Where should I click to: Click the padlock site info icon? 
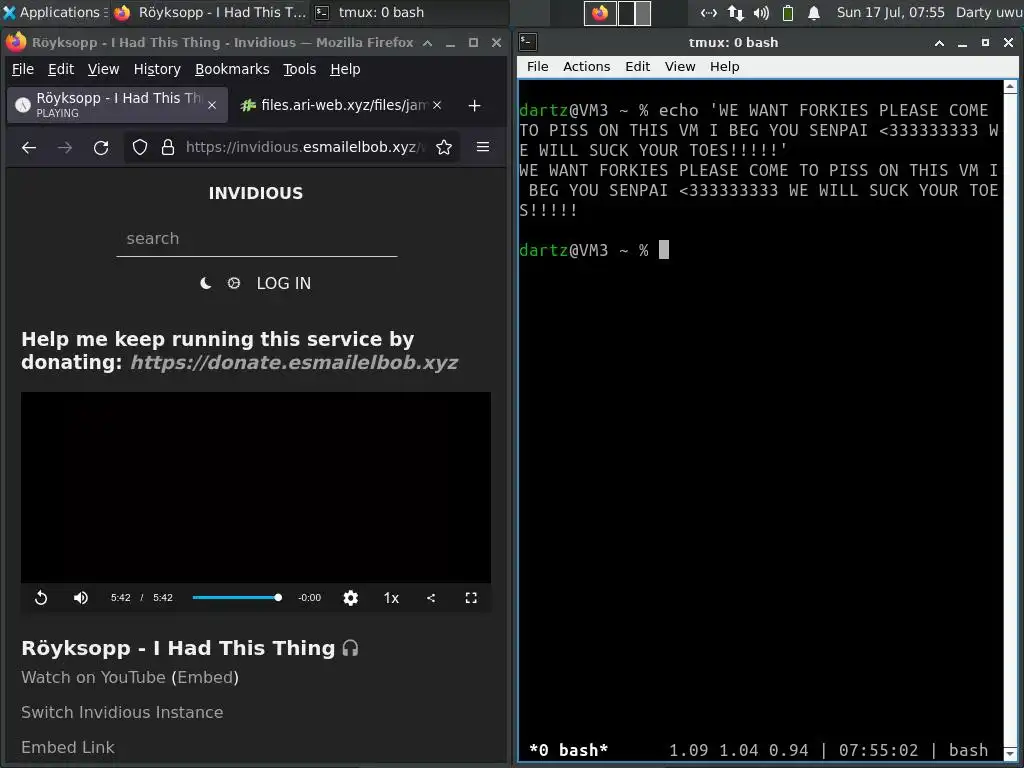[x=168, y=148]
